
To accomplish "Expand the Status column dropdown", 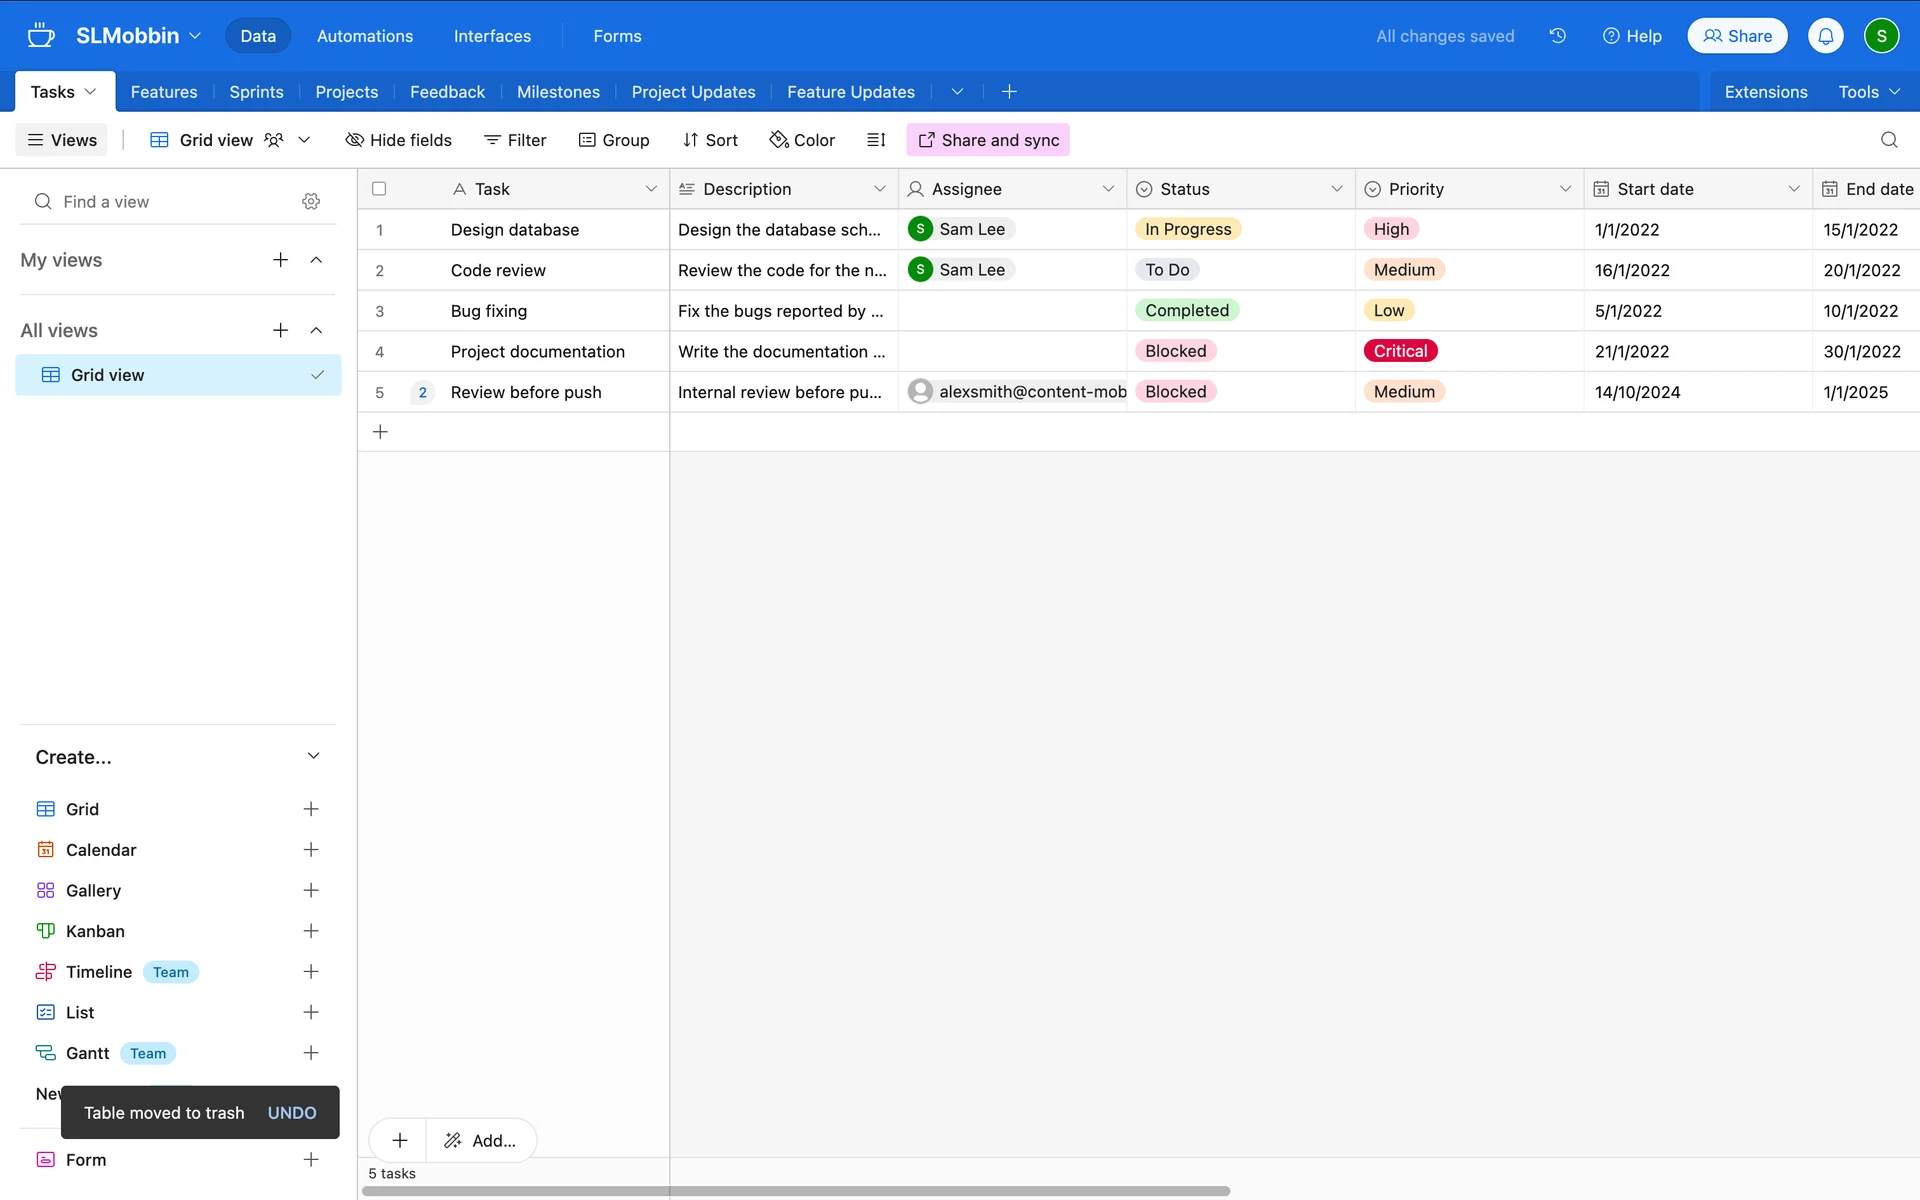I will pos(1337,189).
